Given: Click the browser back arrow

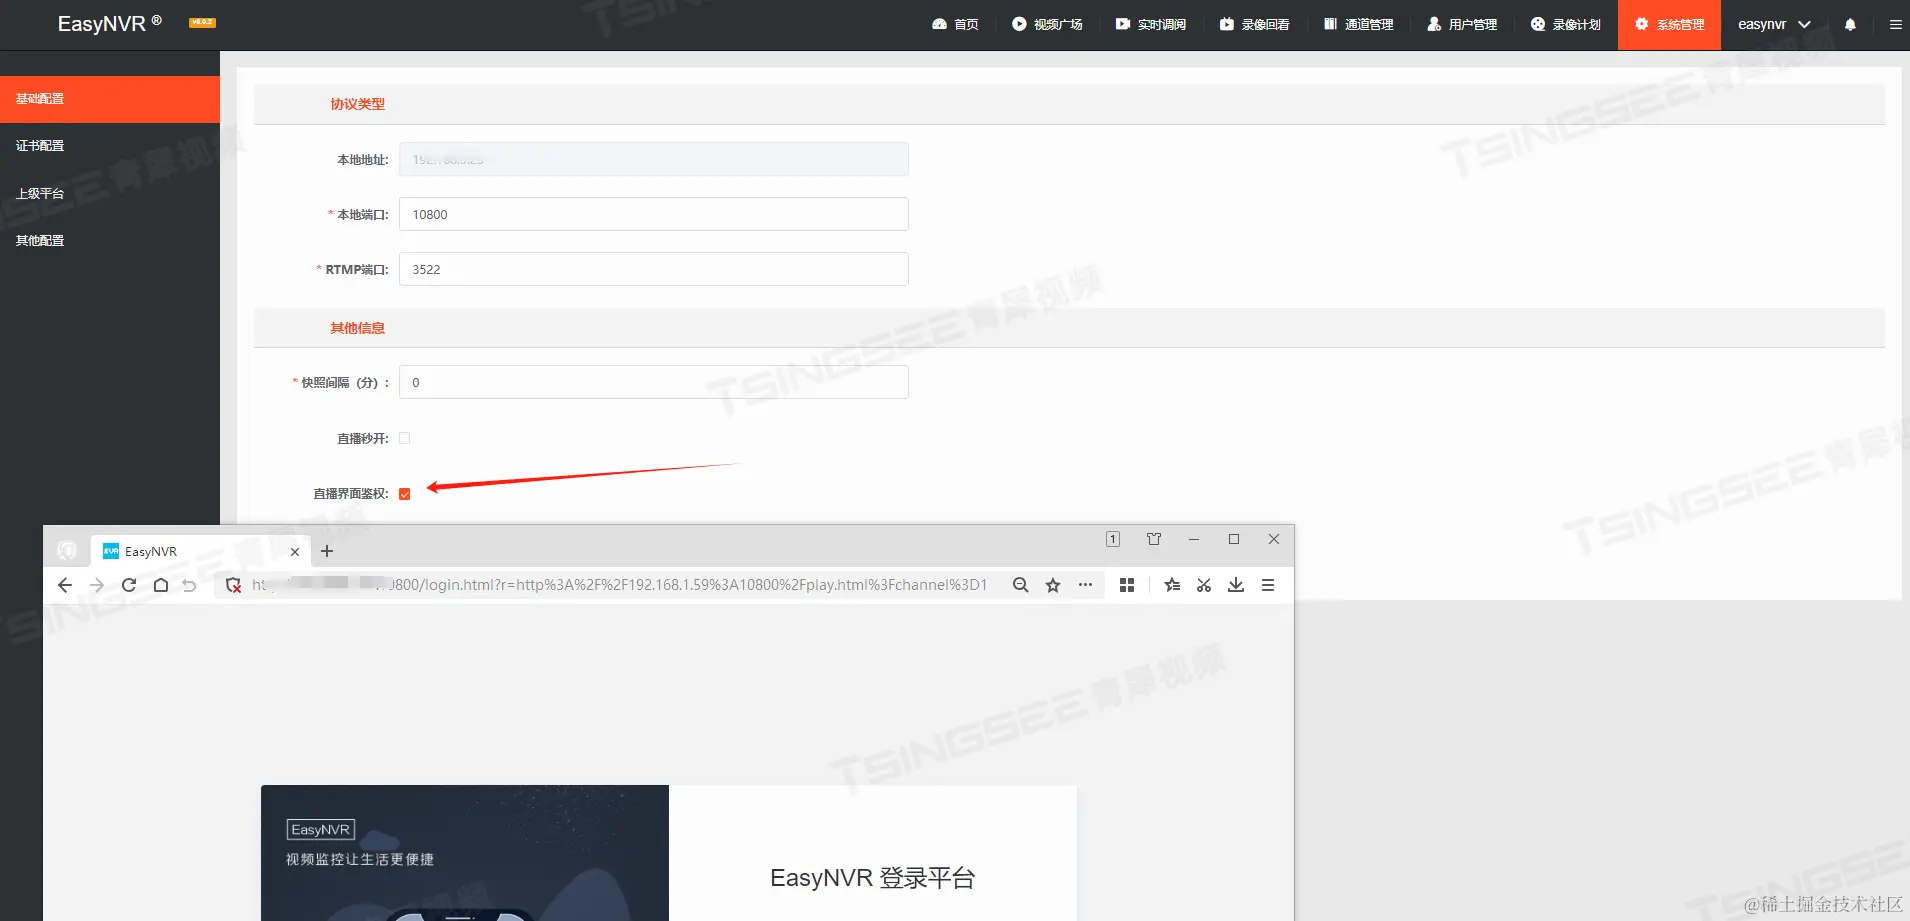Looking at the screenshot, I should click(x=65, y=585).
